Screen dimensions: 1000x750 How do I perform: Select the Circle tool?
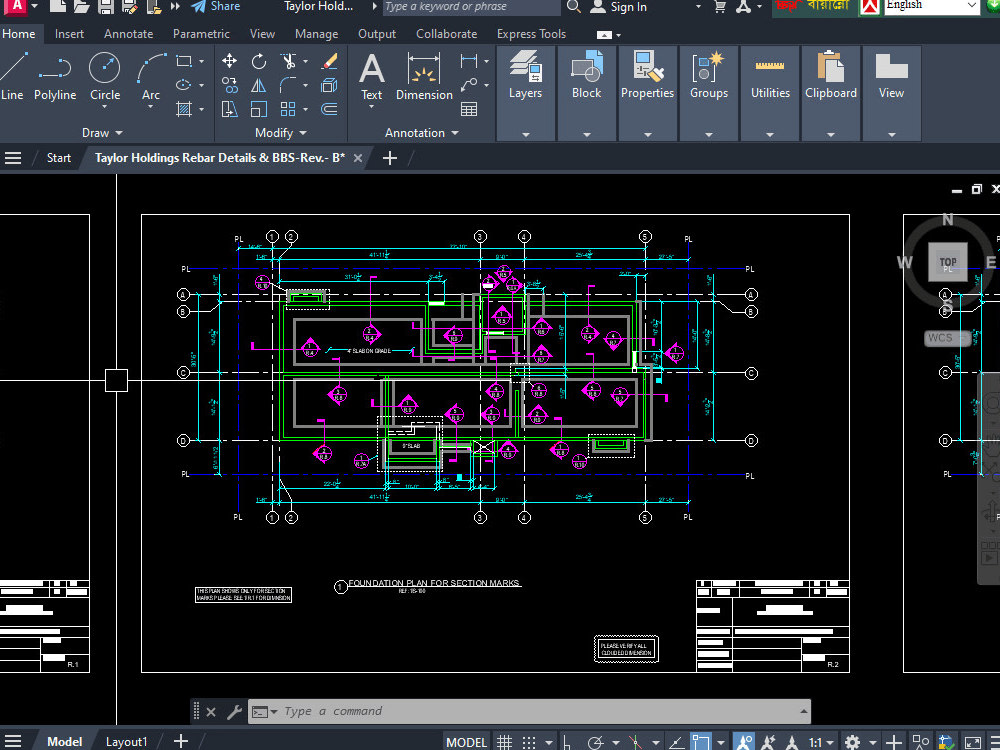104,70
